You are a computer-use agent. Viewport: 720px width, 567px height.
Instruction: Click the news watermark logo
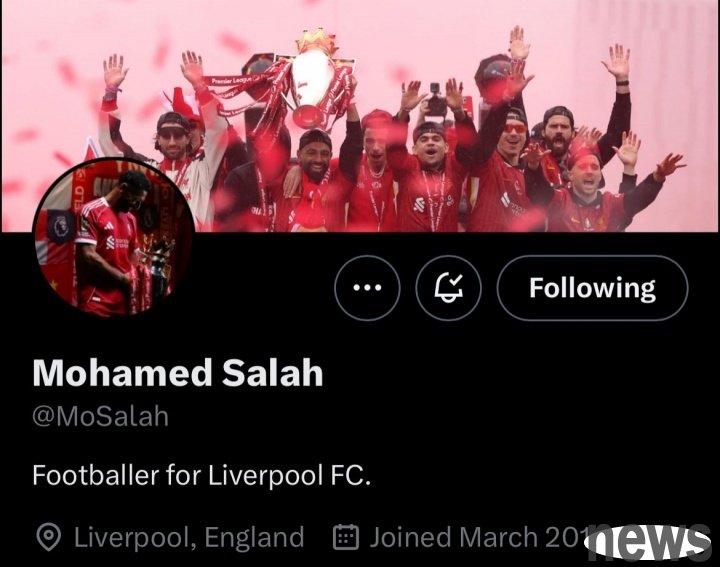pyautogui.click(x=648, y=542)
